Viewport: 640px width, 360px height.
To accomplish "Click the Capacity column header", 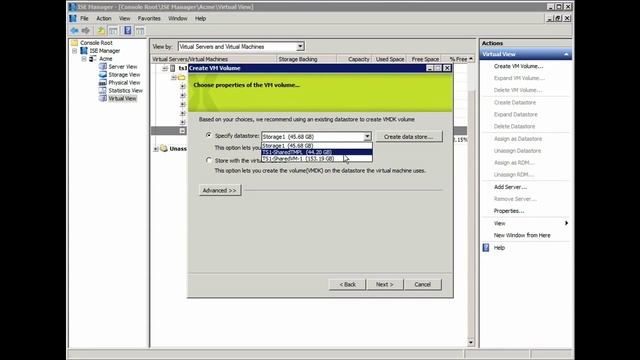I will point(354,59).
